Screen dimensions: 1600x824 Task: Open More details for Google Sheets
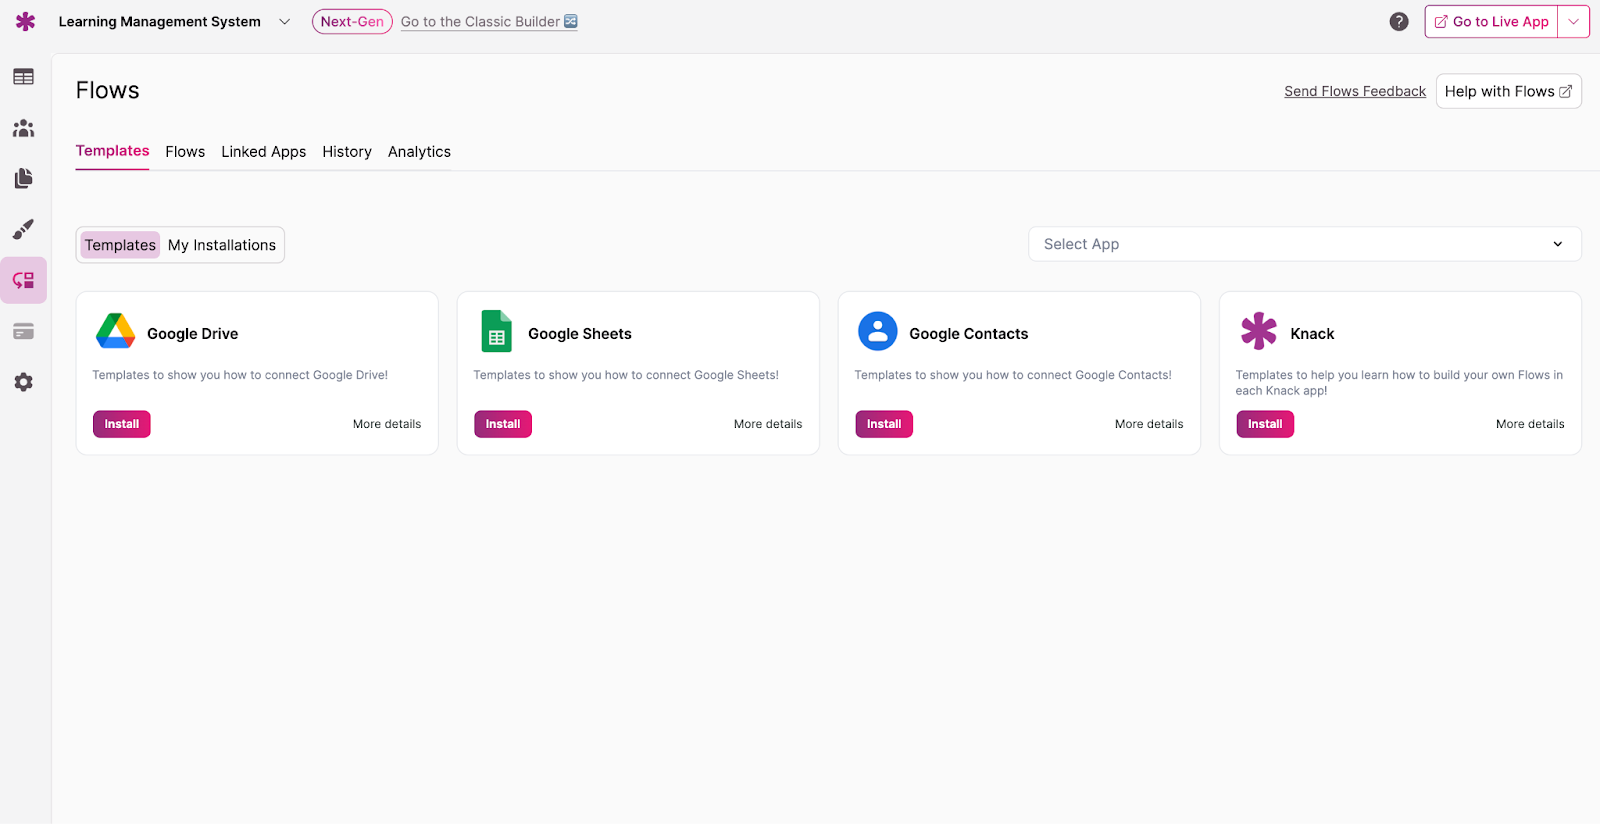[768, 424]
